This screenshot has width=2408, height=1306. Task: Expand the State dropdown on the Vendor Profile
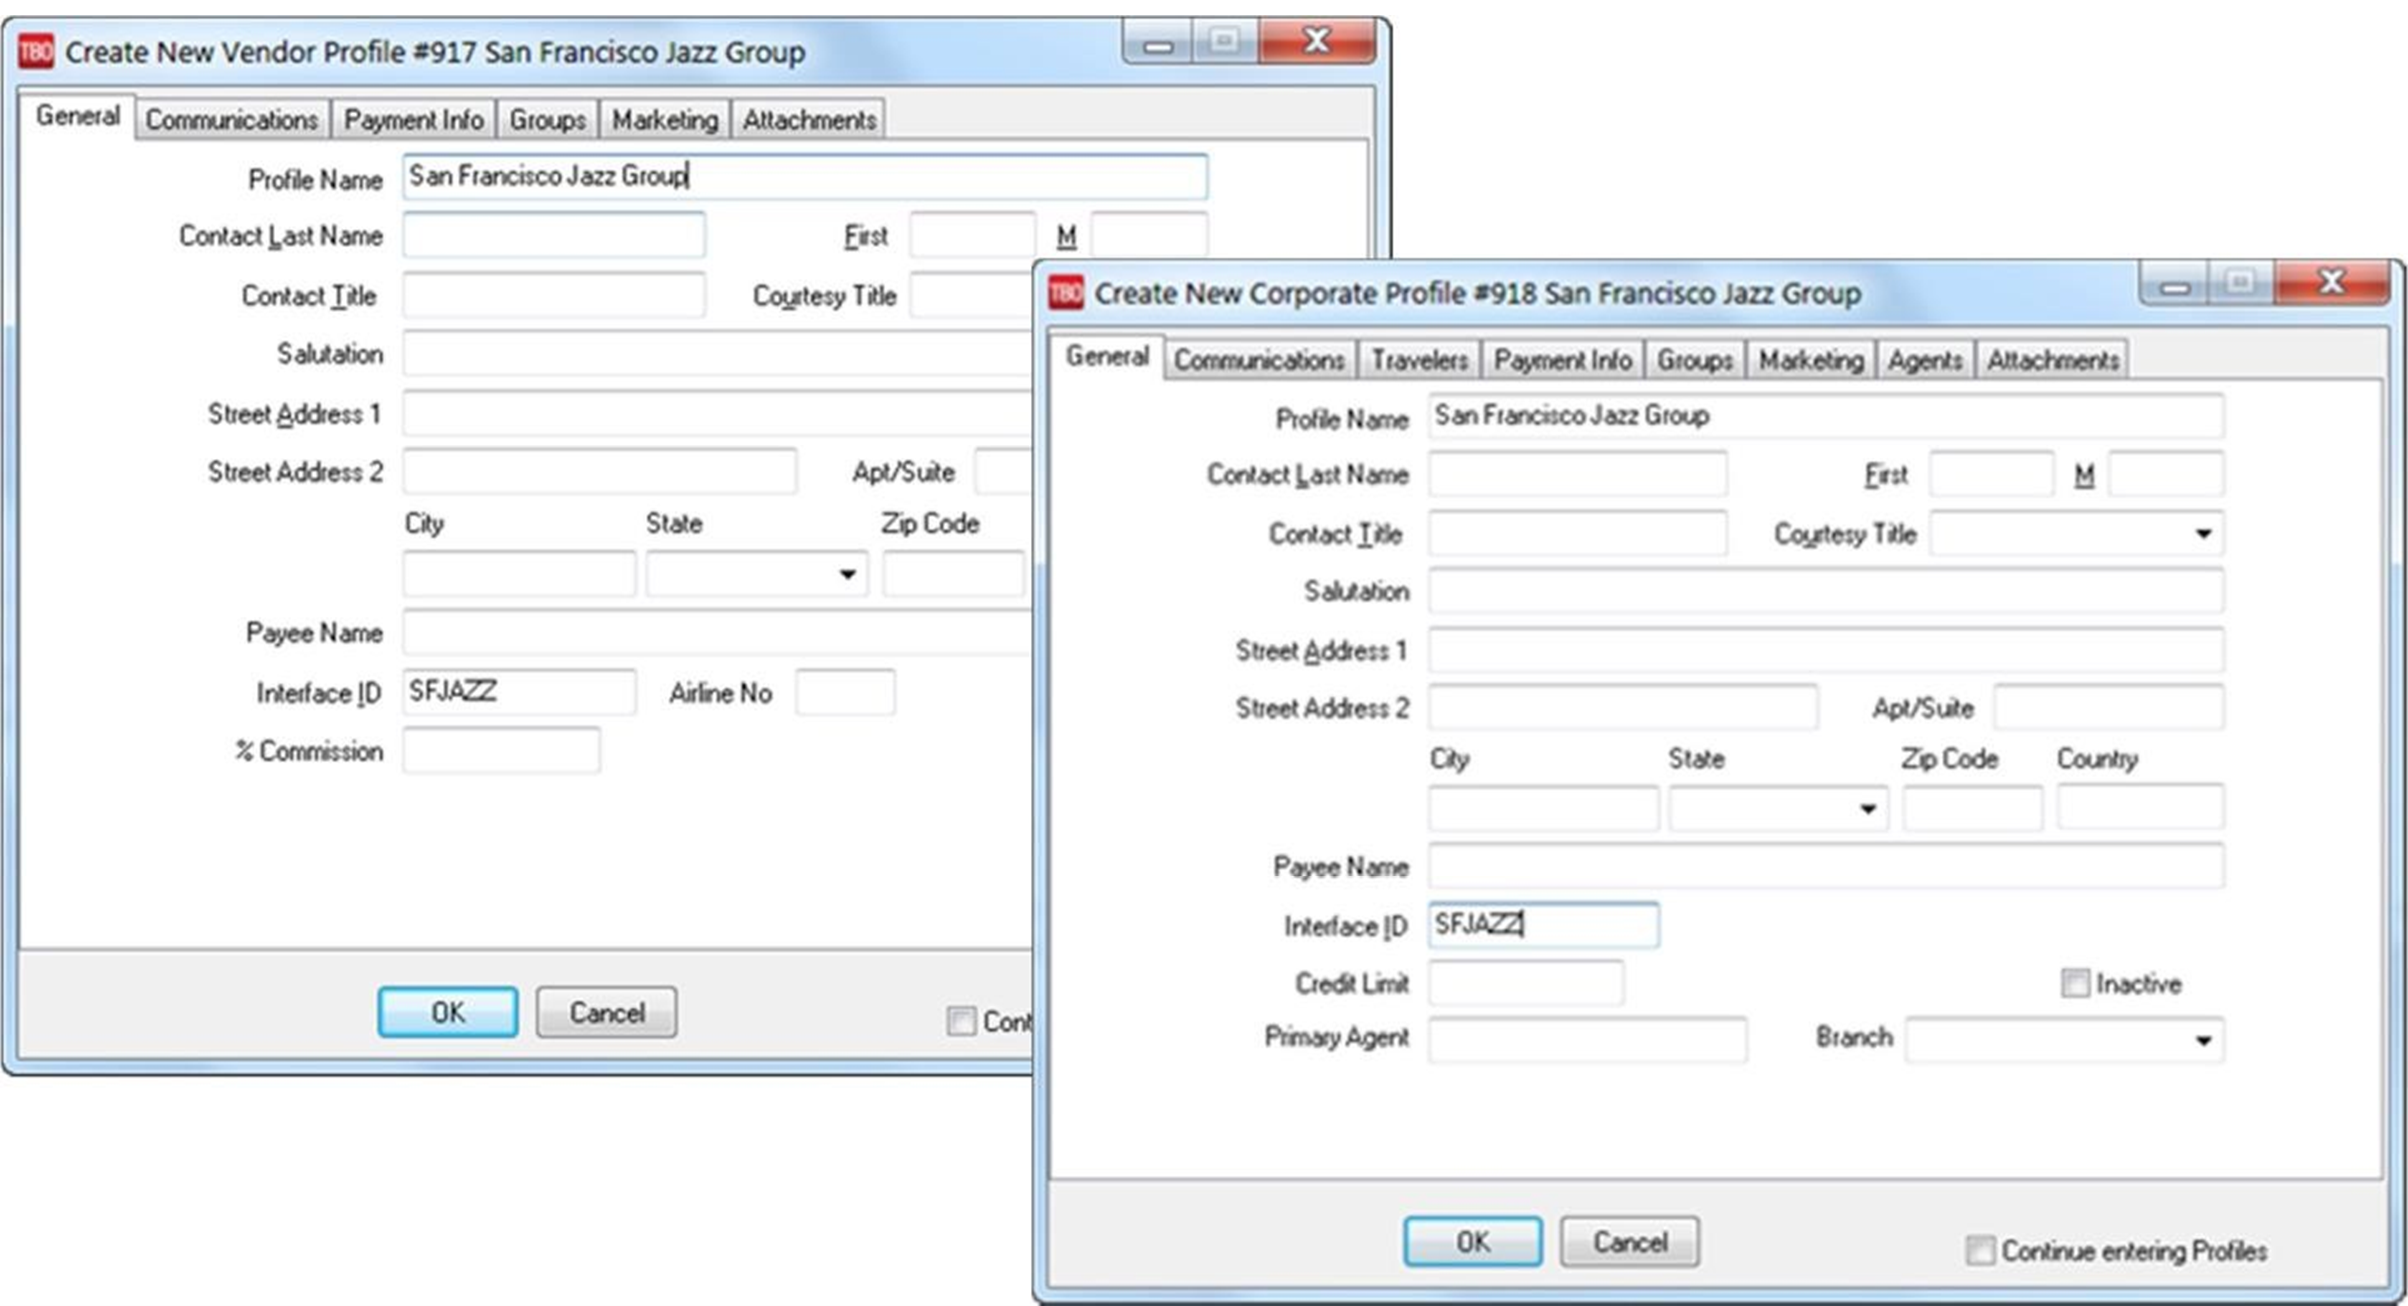pos(846,574)
